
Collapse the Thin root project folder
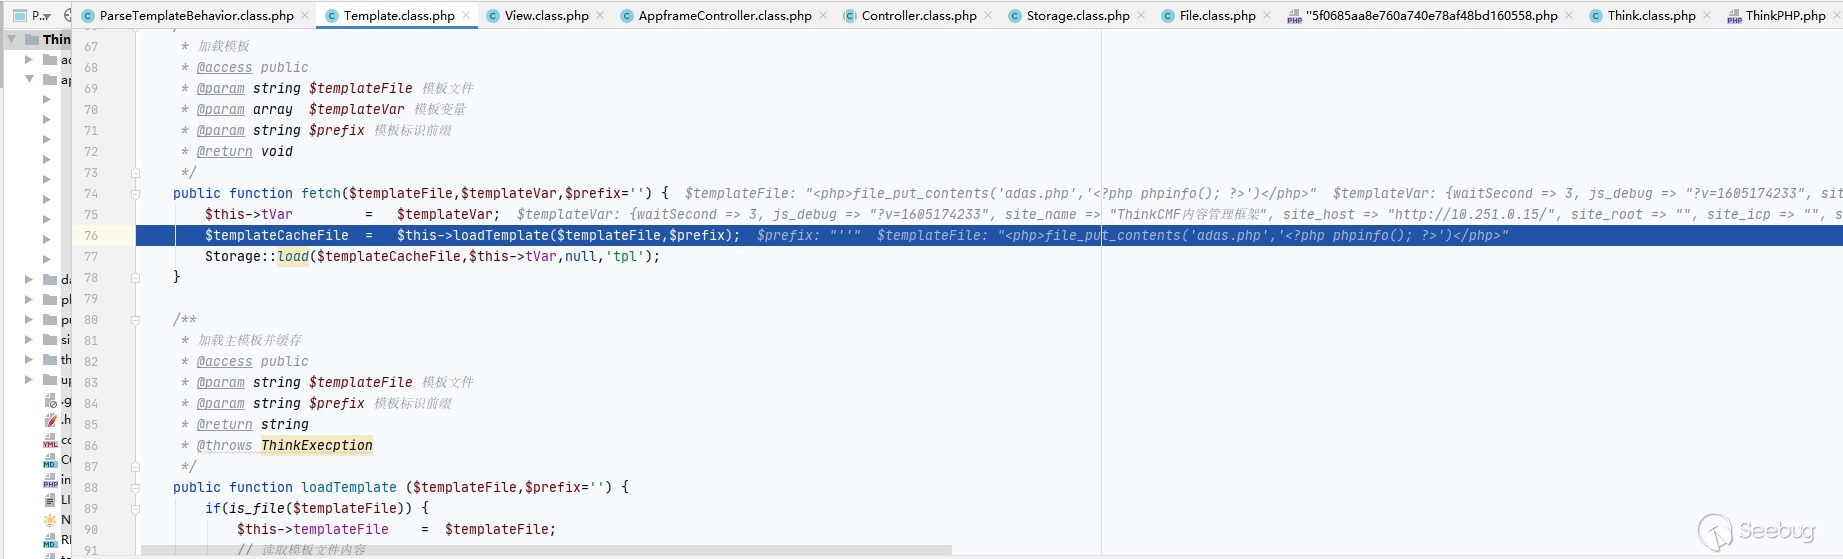(12, 39)
